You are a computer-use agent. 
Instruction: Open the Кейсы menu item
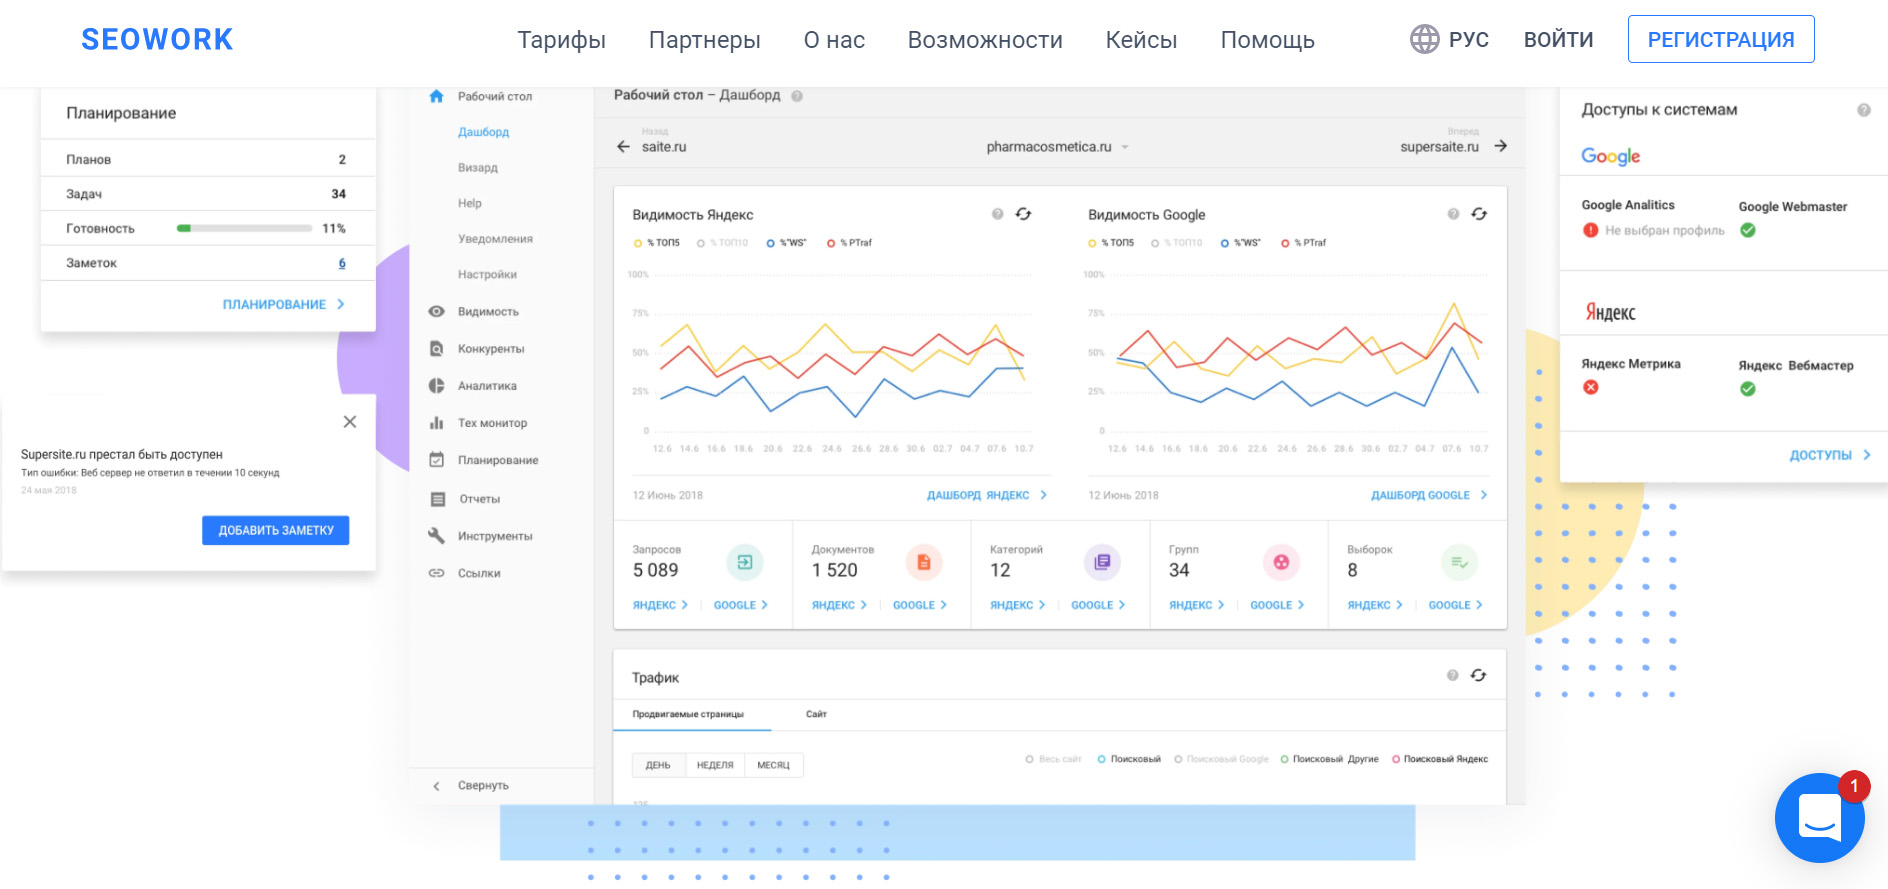click(1141, 40)
